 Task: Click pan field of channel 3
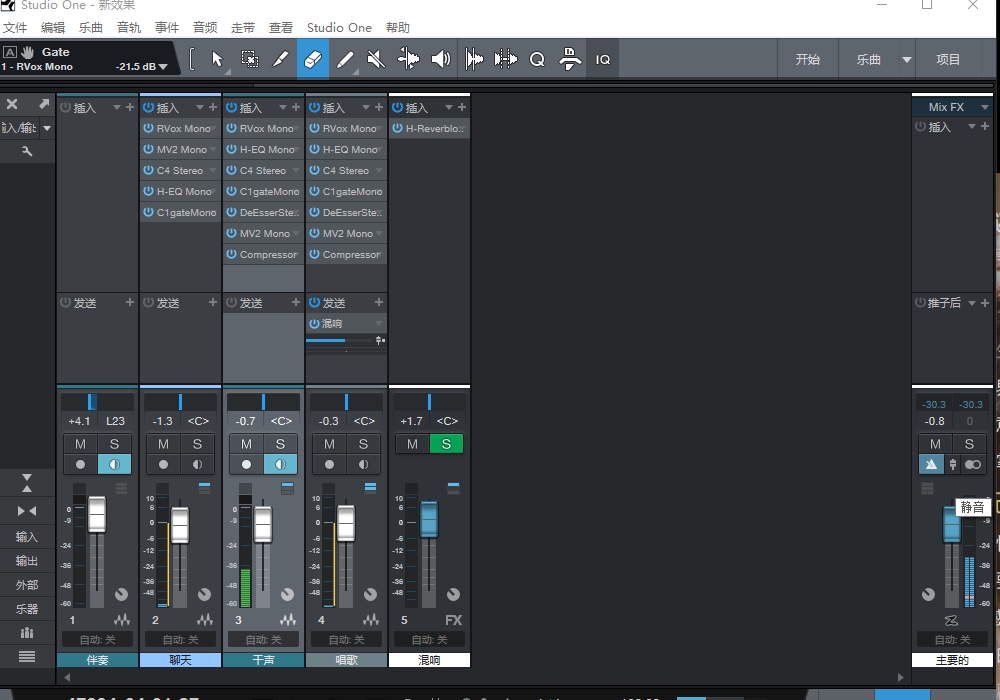(281, 421)
